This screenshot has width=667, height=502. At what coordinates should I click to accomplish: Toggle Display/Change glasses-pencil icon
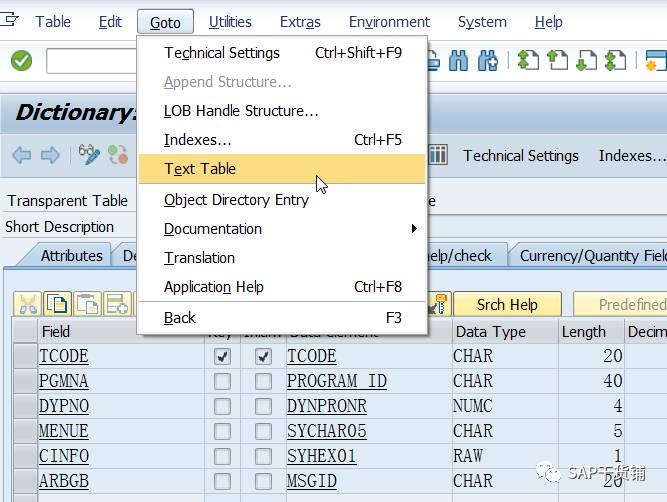[89, 154]
